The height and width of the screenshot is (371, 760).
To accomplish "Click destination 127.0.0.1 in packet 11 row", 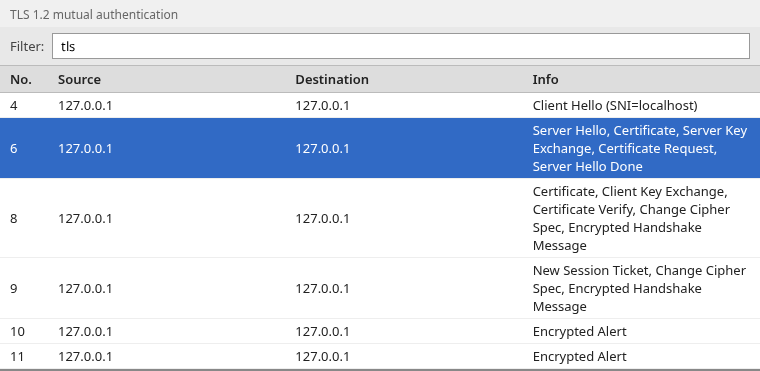I will pyautogui.click(x=322, y=357).
